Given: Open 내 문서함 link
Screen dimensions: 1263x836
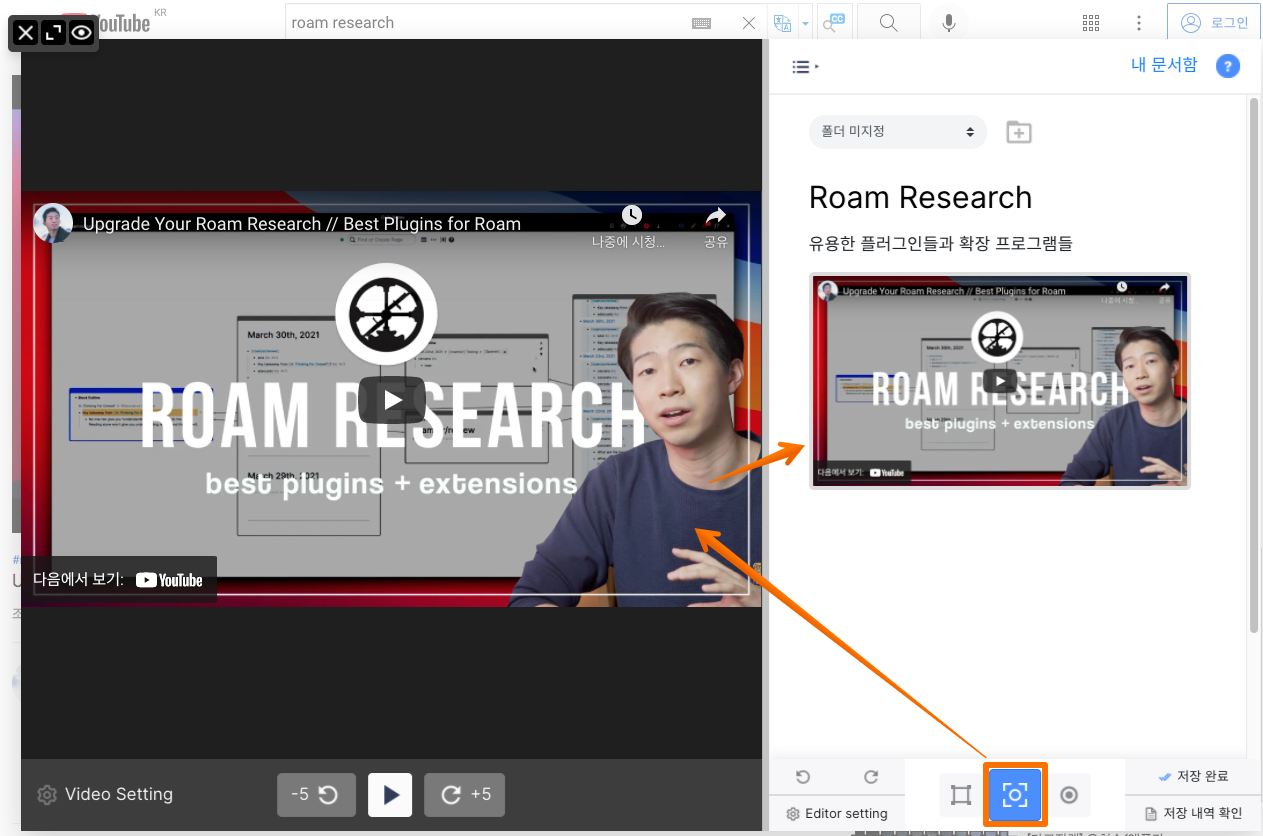Looking at the screenshot, I should 1164,65.
